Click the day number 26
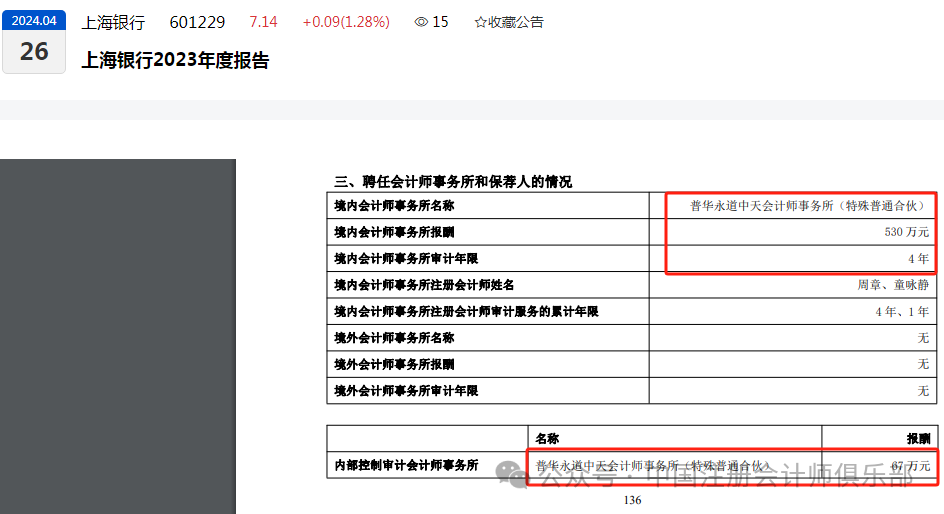The image size is (944, 514). coord(34,52)
